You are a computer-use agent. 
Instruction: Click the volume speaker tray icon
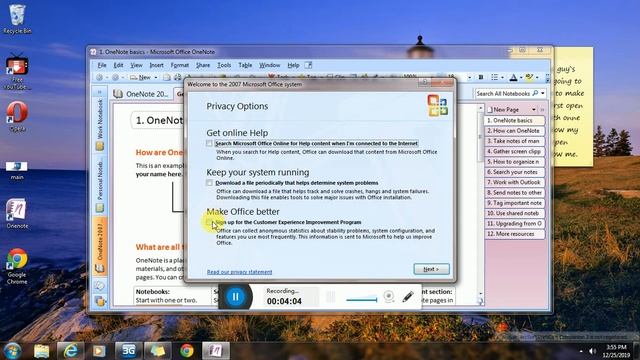pos(592,351)
